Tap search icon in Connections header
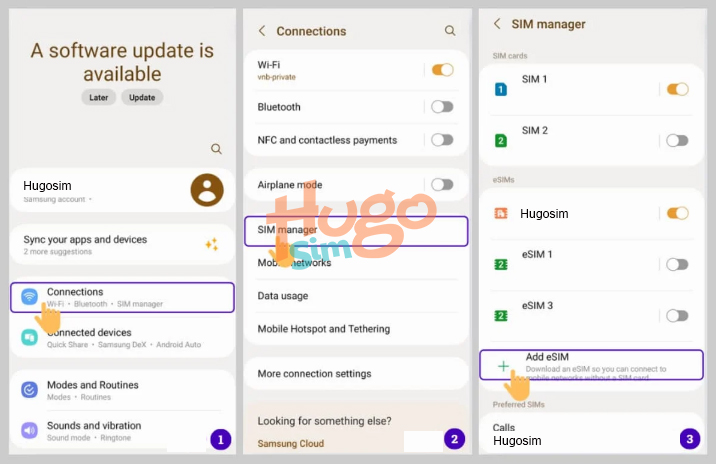The width and height of the screenshot is (716, 464). tap(450, 31)
